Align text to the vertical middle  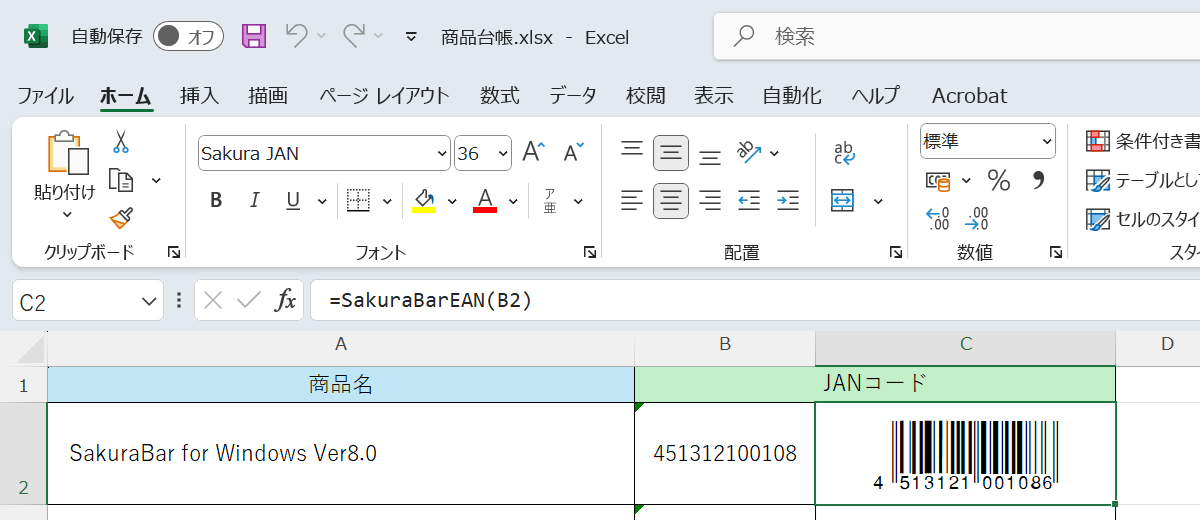pyautogui.click(x=671, y=152)
